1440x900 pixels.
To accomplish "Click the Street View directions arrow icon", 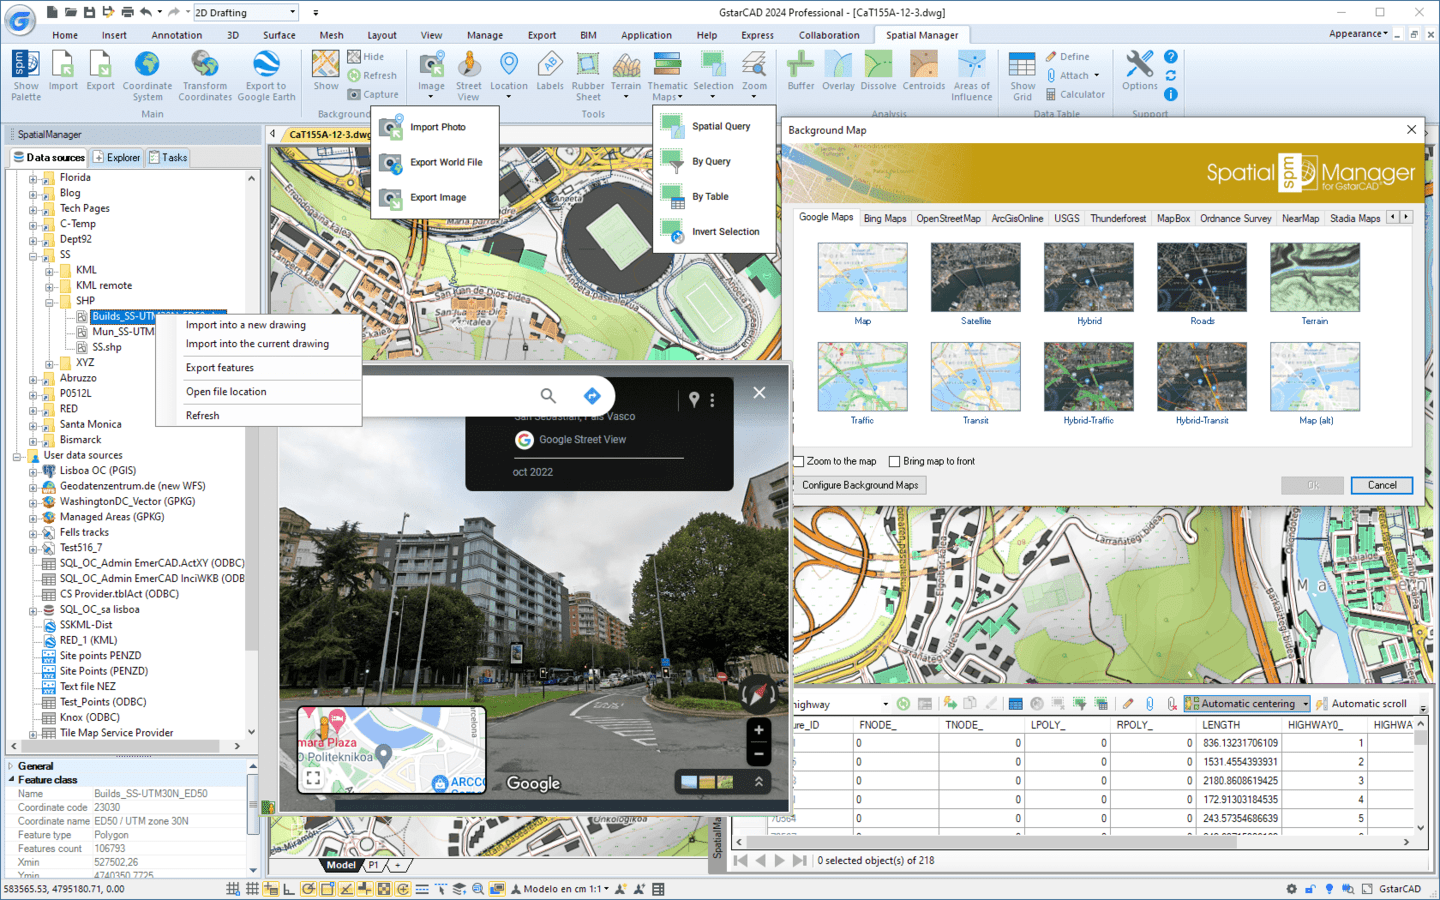I will pos(592,396).
